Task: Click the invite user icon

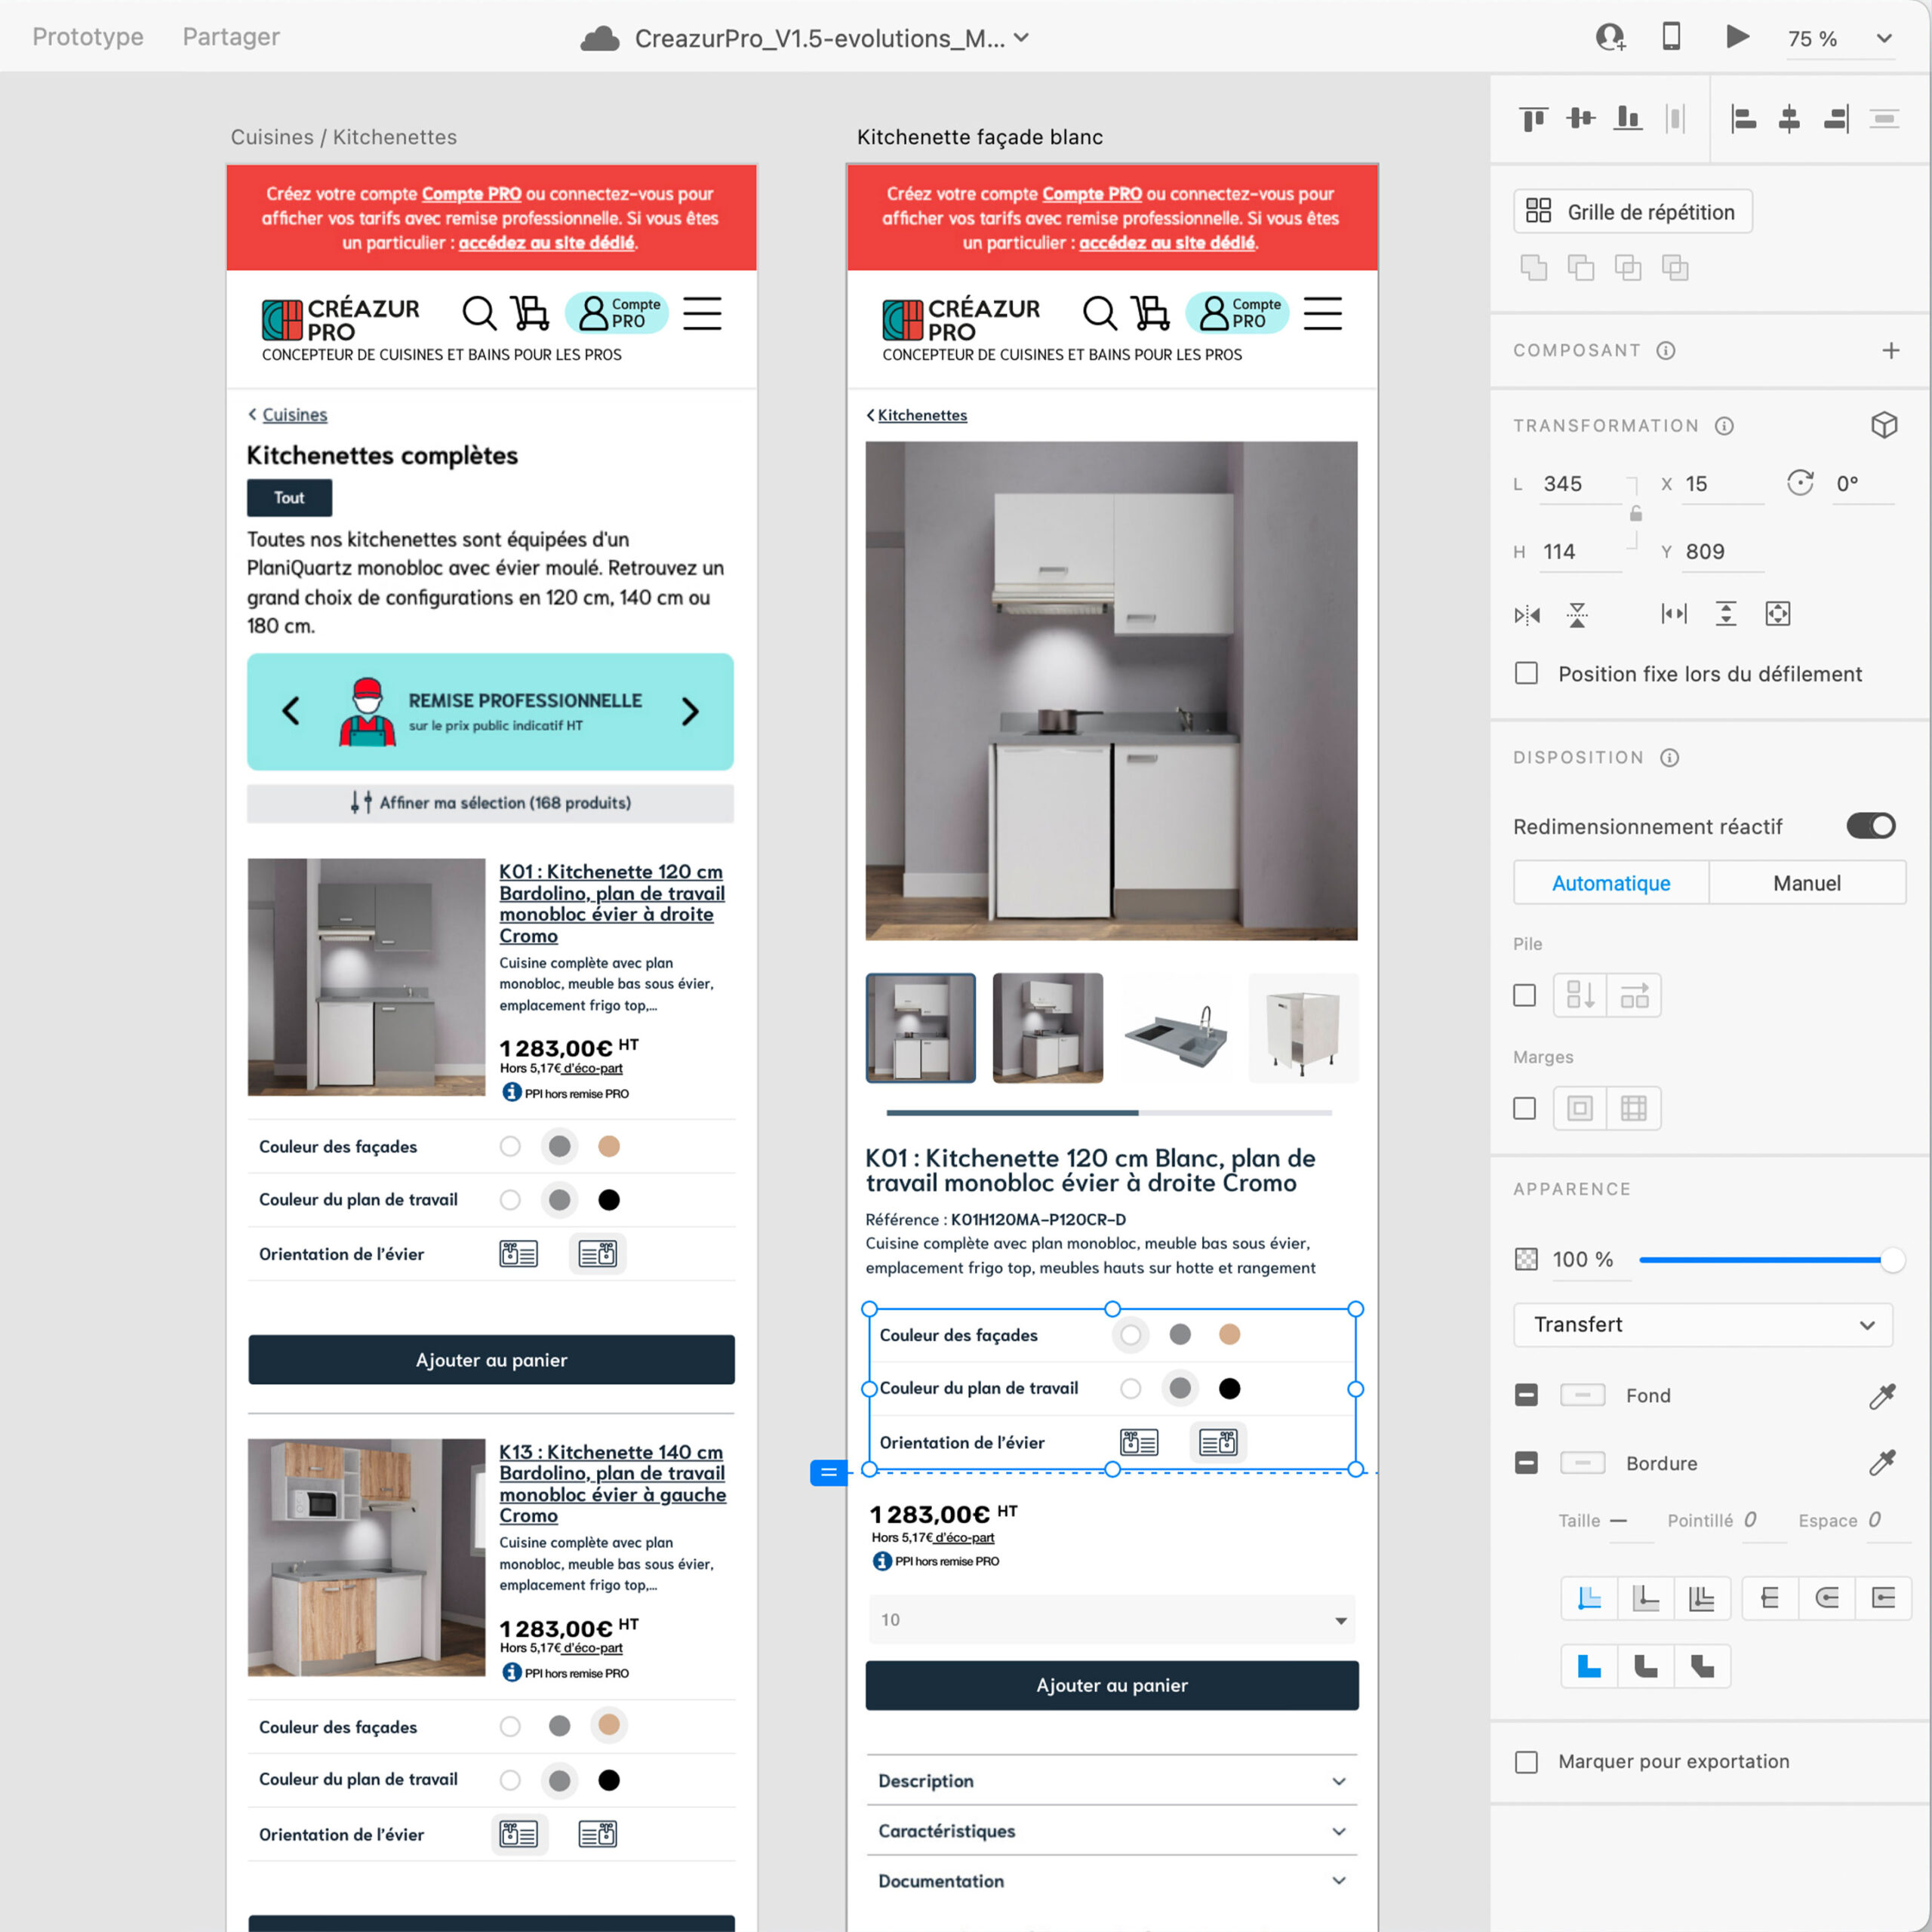Action: coord(1609,38)
